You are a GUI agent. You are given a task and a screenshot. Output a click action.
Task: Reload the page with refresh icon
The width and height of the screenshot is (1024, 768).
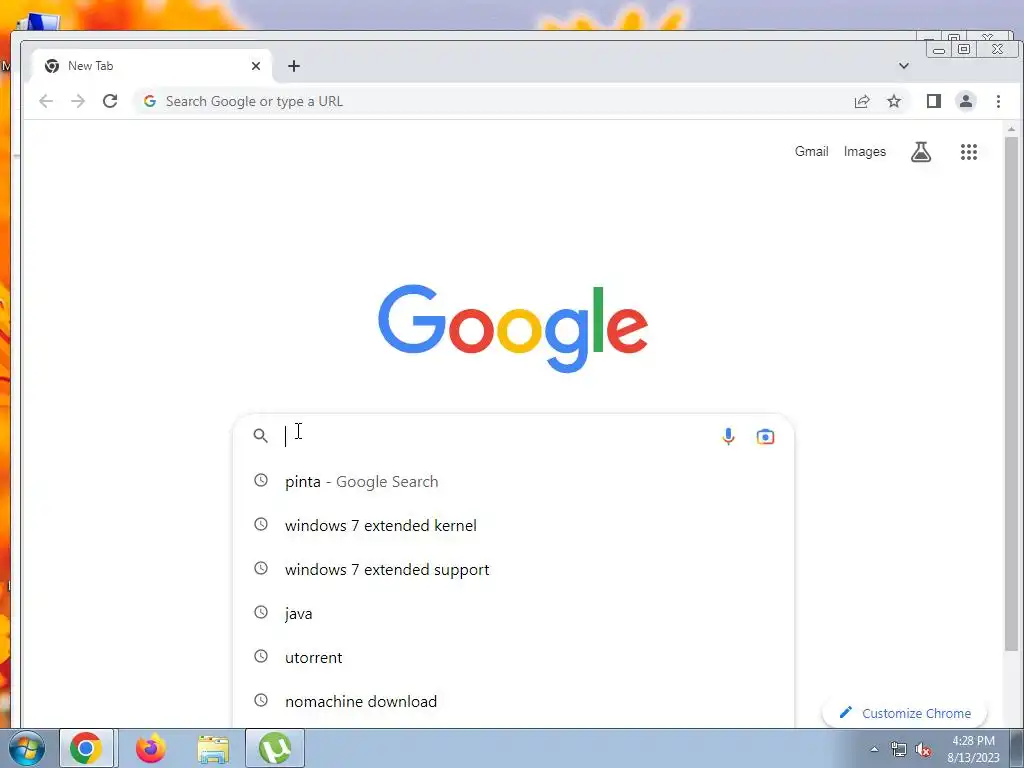tap(110, 101)
